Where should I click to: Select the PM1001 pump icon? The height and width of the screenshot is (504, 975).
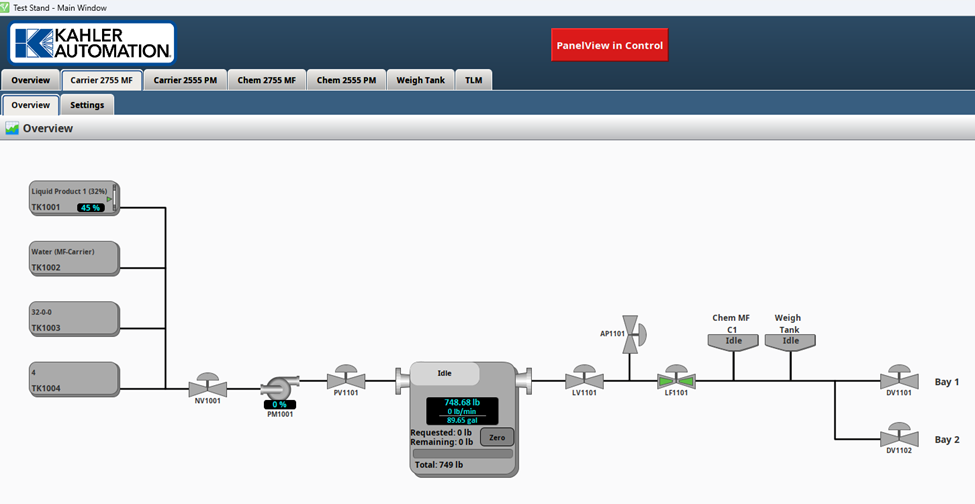tap(277, 388)
